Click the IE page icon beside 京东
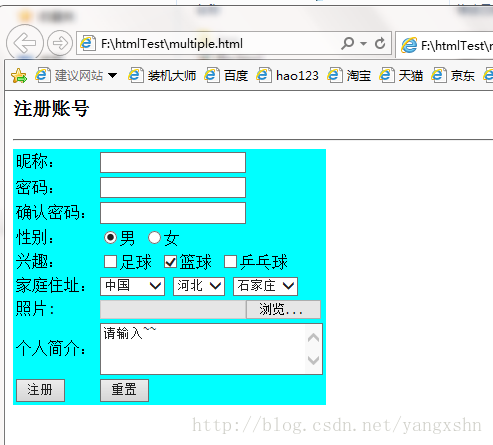This screenshot has height=445, width=493. click(438, 75)
